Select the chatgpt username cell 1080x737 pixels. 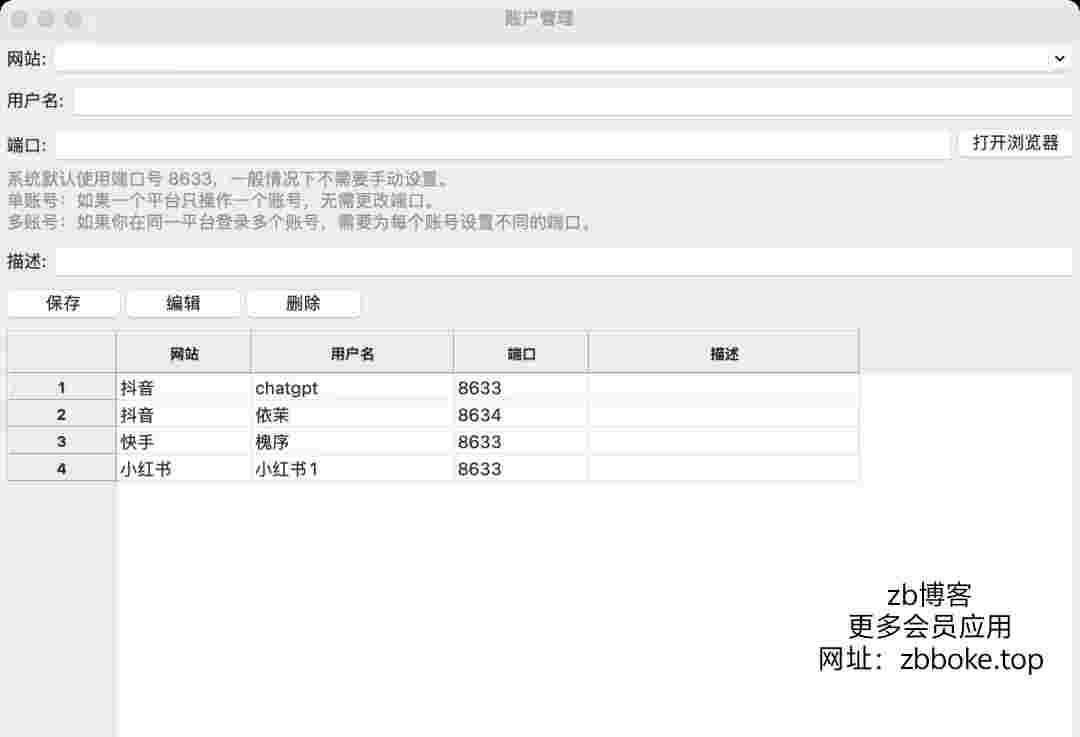[352, 388]
